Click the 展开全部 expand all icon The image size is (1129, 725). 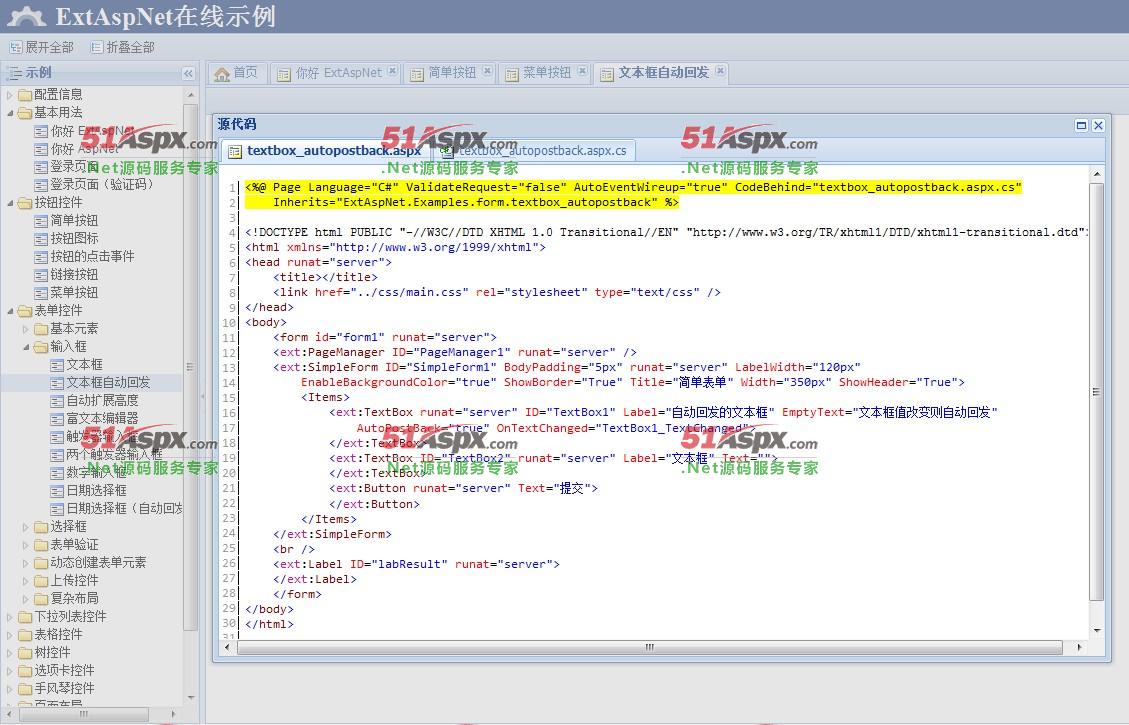[16, 47]
